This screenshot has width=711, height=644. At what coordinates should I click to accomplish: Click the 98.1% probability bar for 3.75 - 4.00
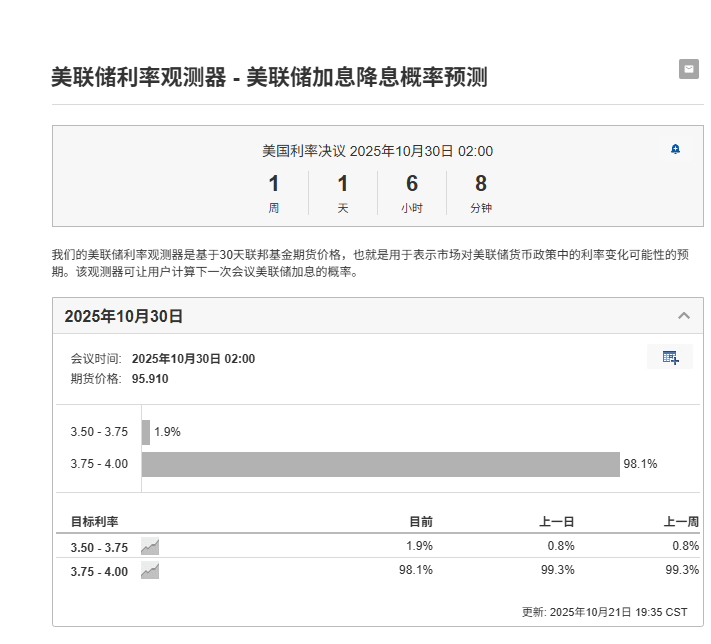coord(380,464)
